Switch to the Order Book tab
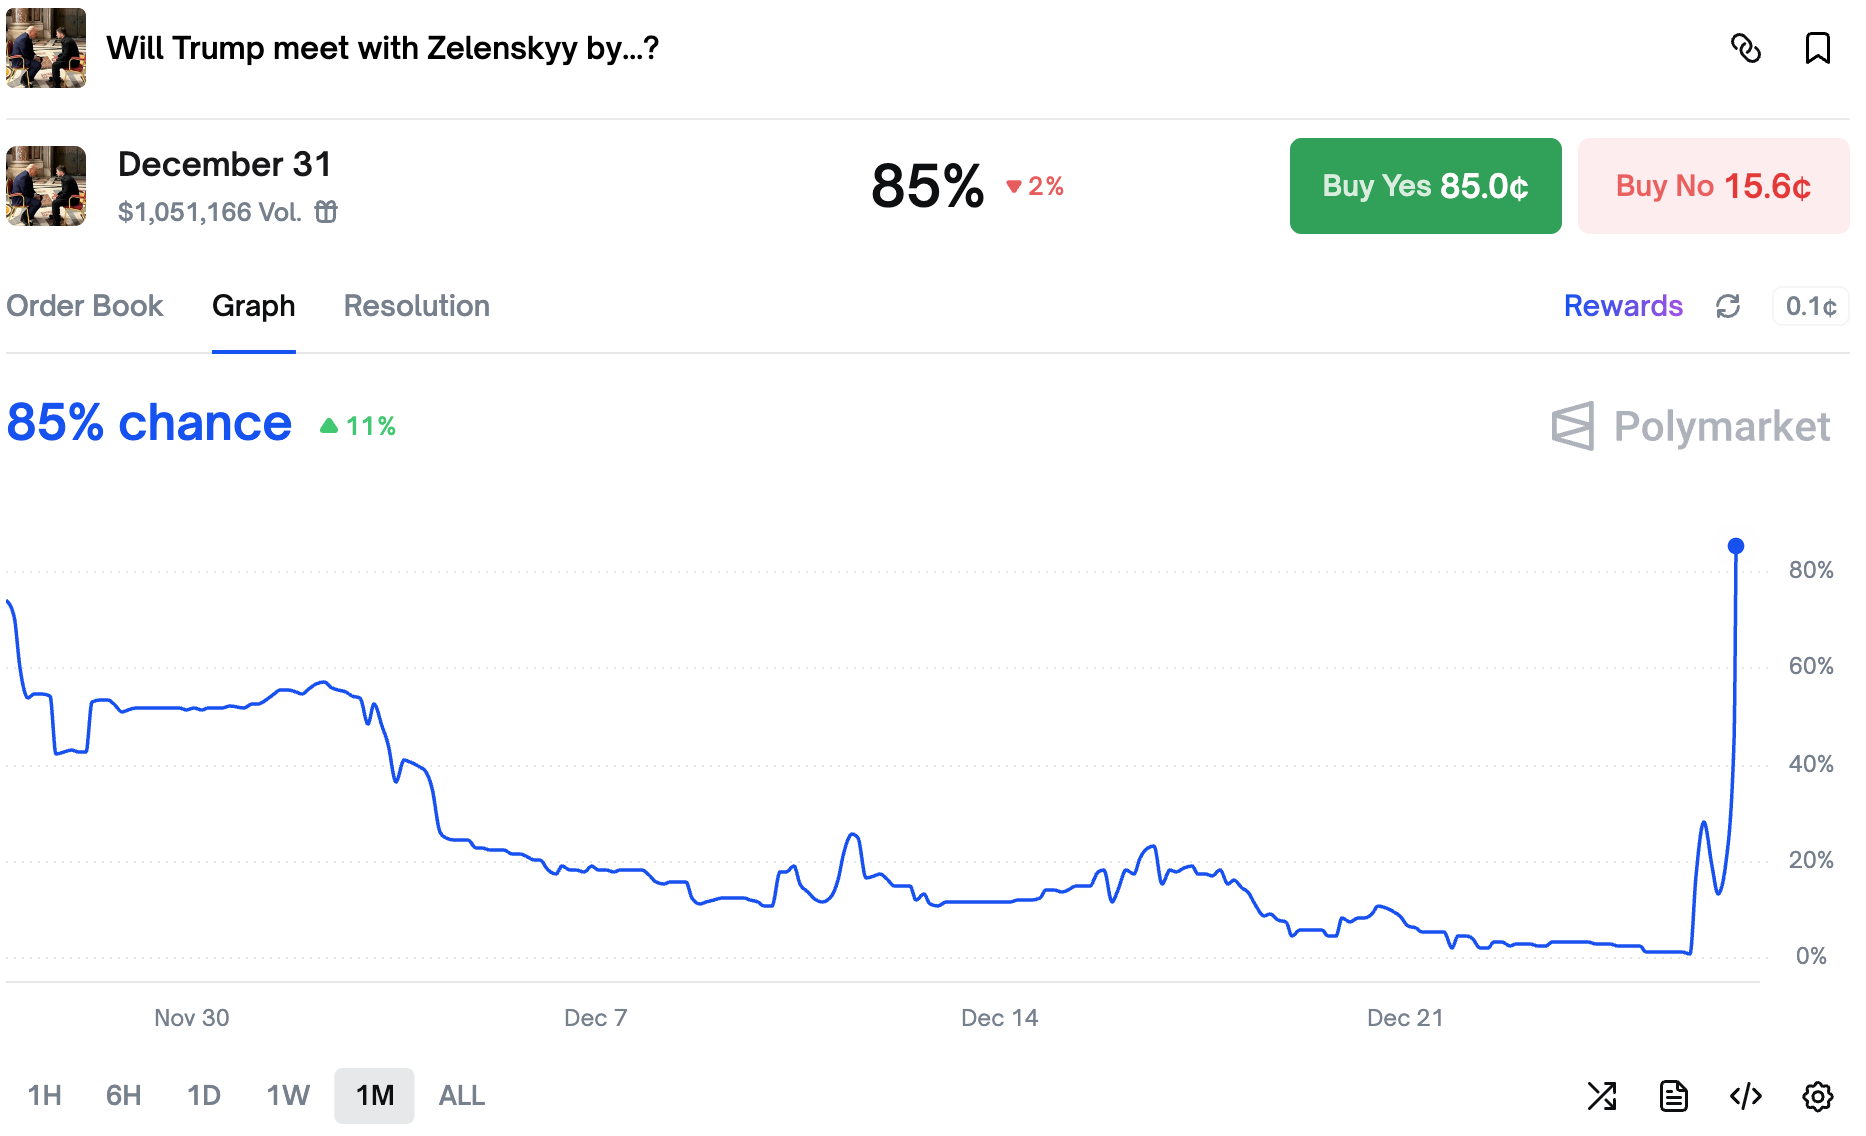This screenshot has height=1136, width=1866. tap(85, 306)
